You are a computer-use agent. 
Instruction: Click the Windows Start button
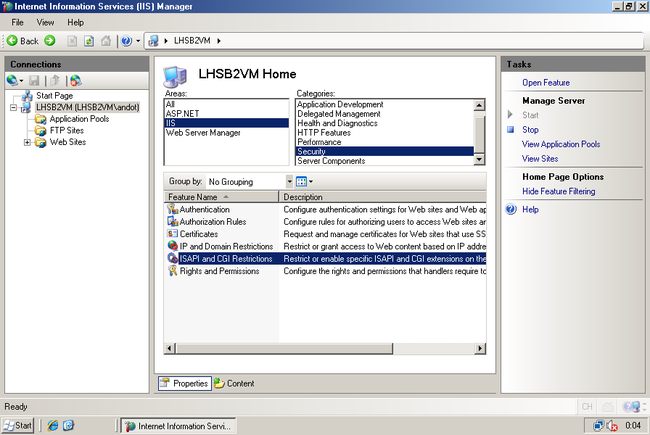17,426
